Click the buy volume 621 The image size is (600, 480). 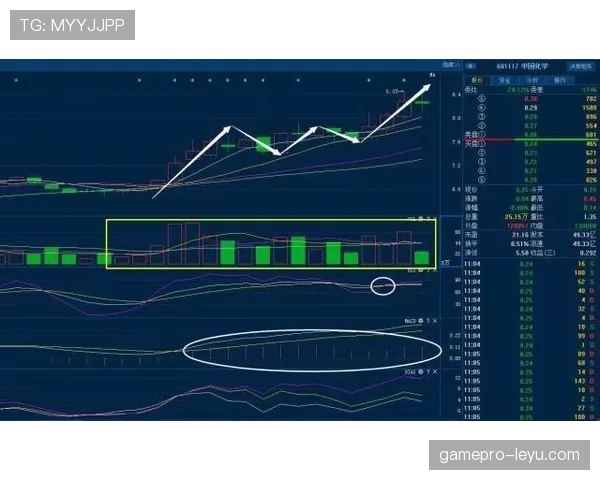(x=591, y=153)
